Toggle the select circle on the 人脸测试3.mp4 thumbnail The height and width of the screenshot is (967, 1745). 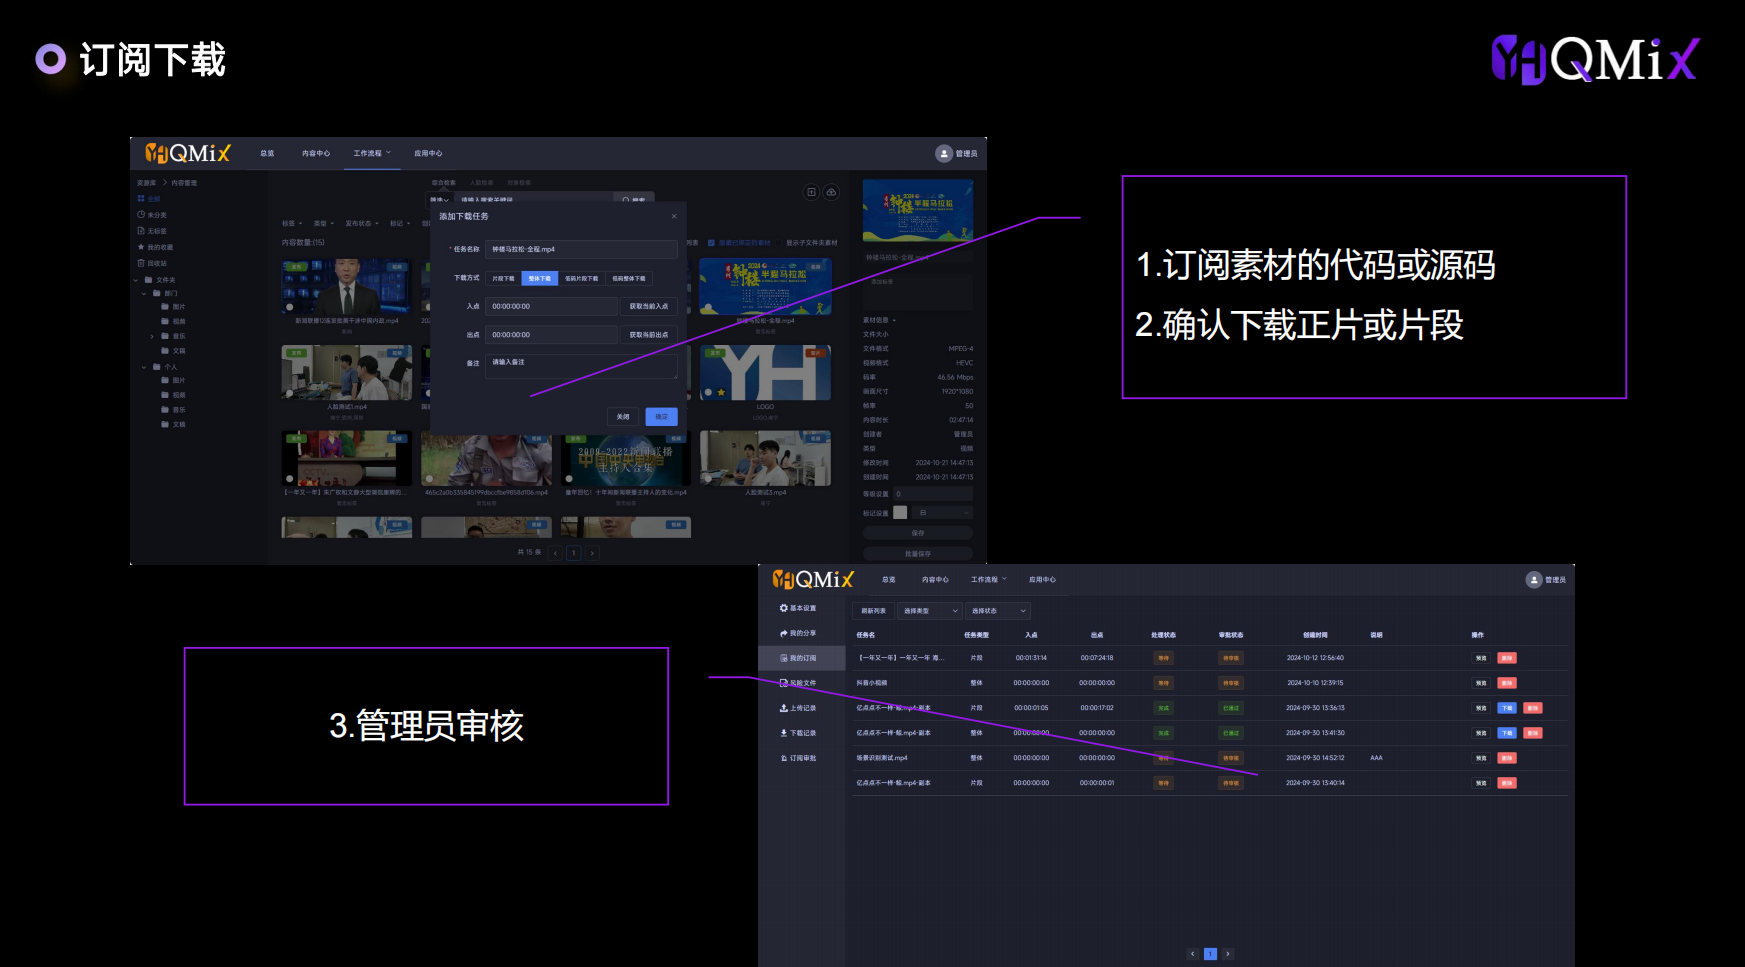(709, 479)
